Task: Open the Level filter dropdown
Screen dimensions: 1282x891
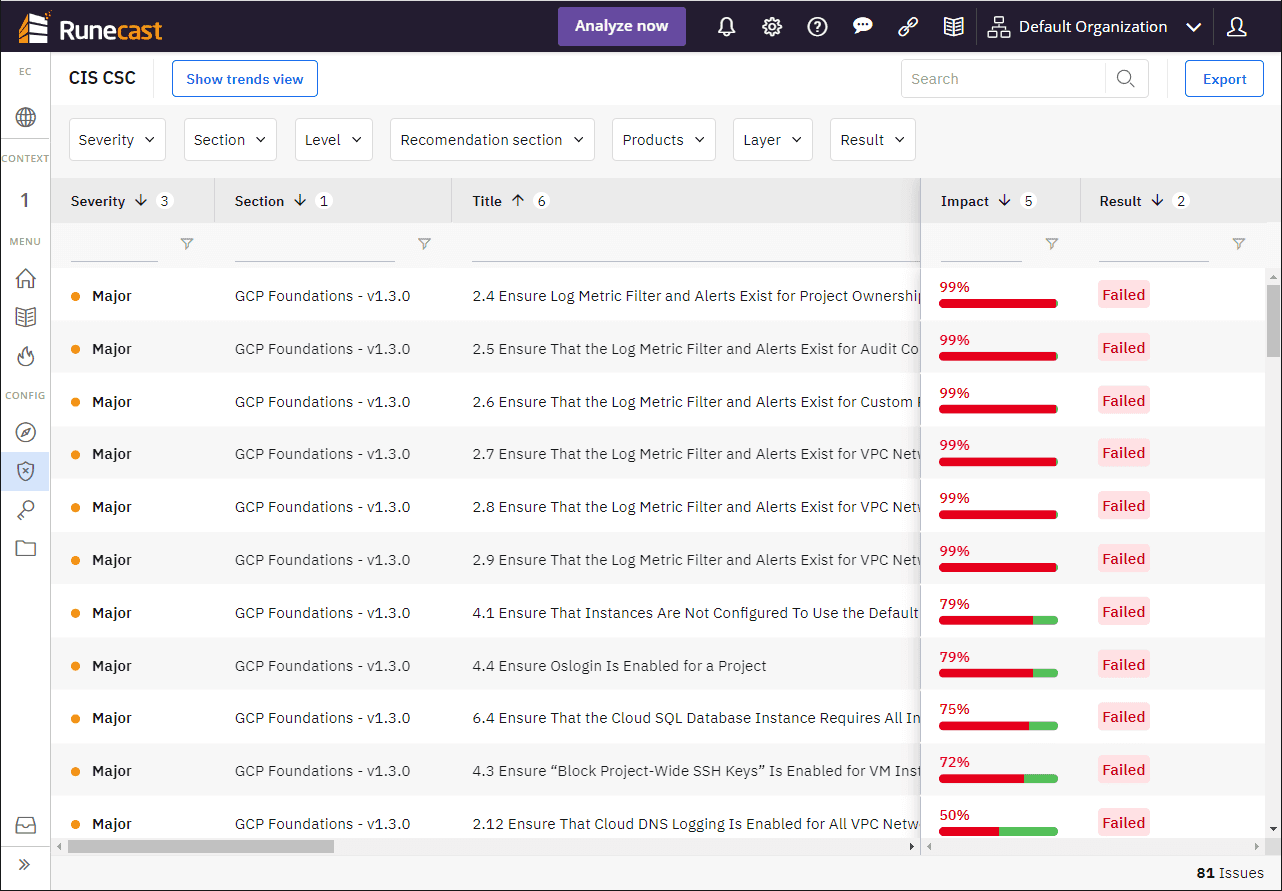Action: pos(333,140)
